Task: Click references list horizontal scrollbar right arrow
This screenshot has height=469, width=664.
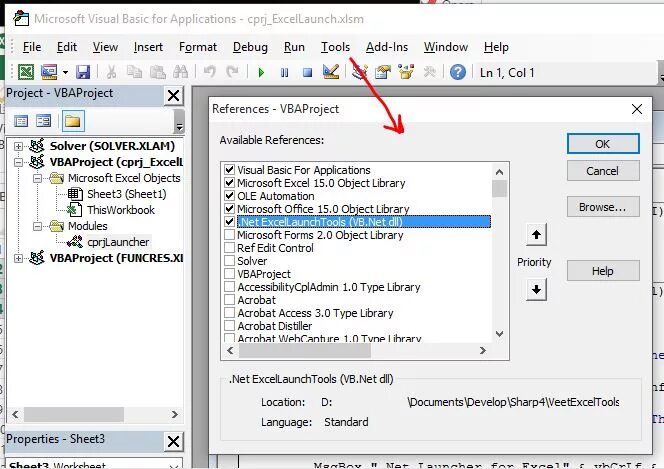Action: click(482, 350)
